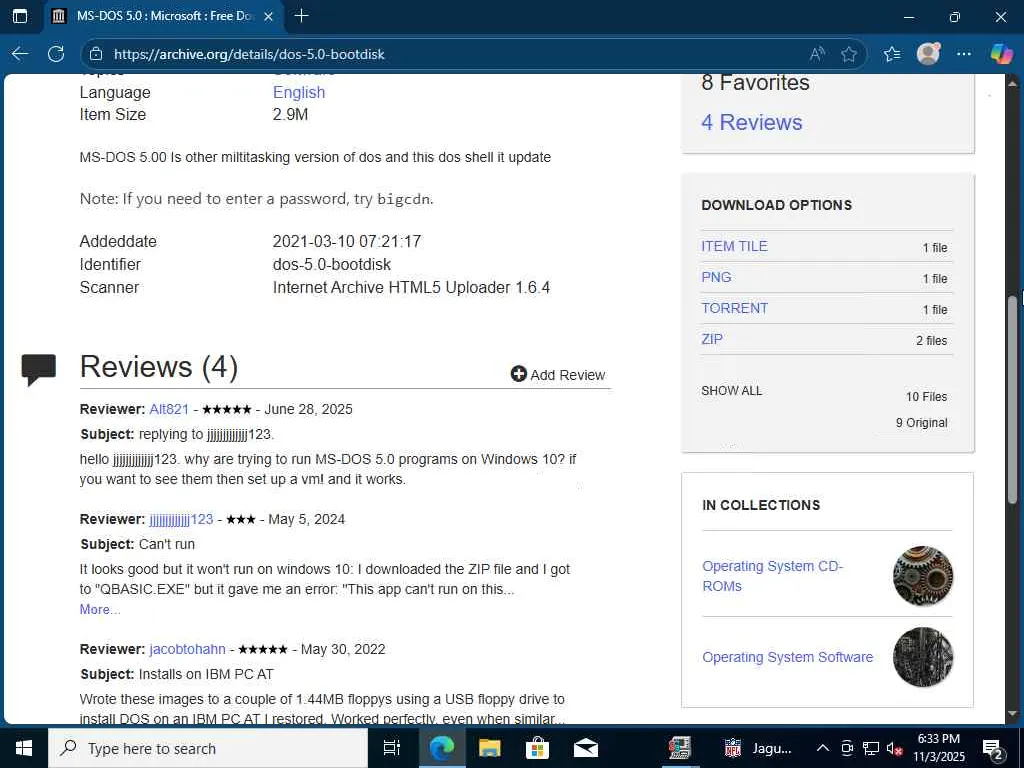The width and height of the screenshot is (1024, 768).
Task: Click the reviews speech bubble icon
Action: (x=39, y=370)
